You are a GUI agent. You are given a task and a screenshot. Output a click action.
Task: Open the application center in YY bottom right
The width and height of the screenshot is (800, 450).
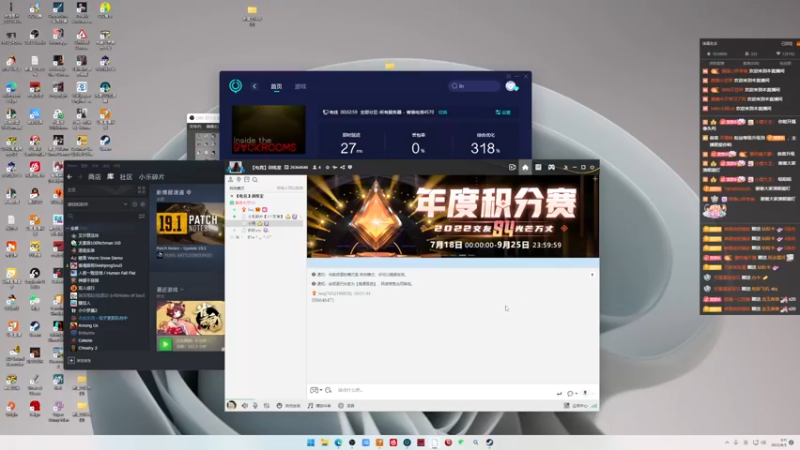pyautogui.click(x=576, y=406)
